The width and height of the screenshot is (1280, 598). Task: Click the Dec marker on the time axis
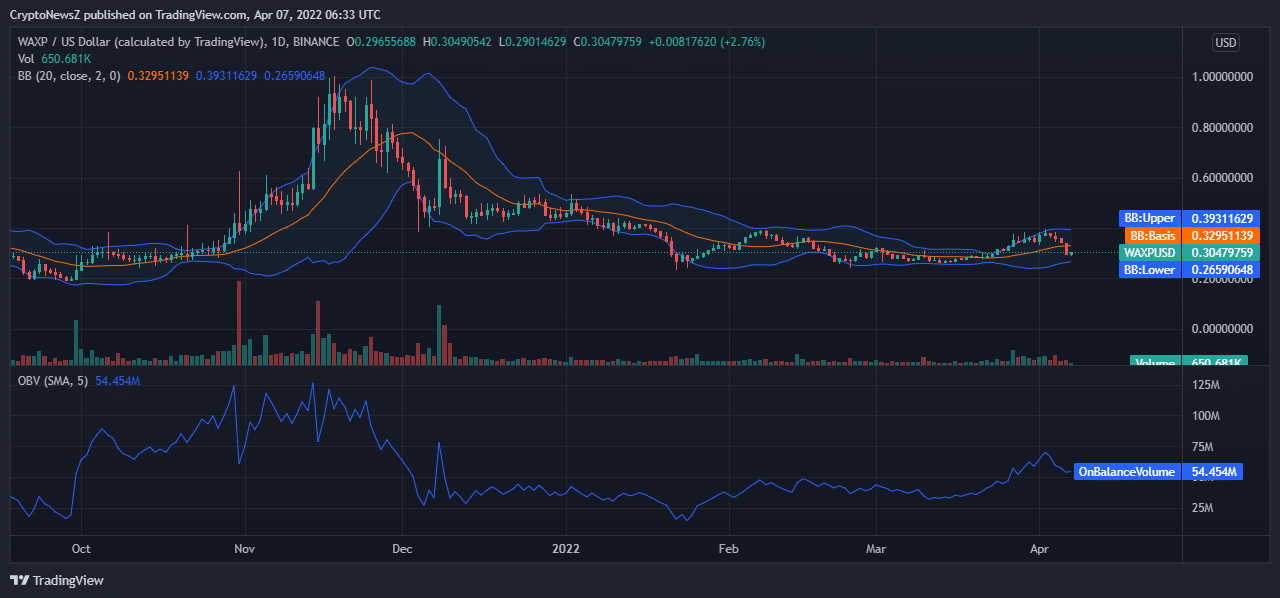click(x=403, y=549)
